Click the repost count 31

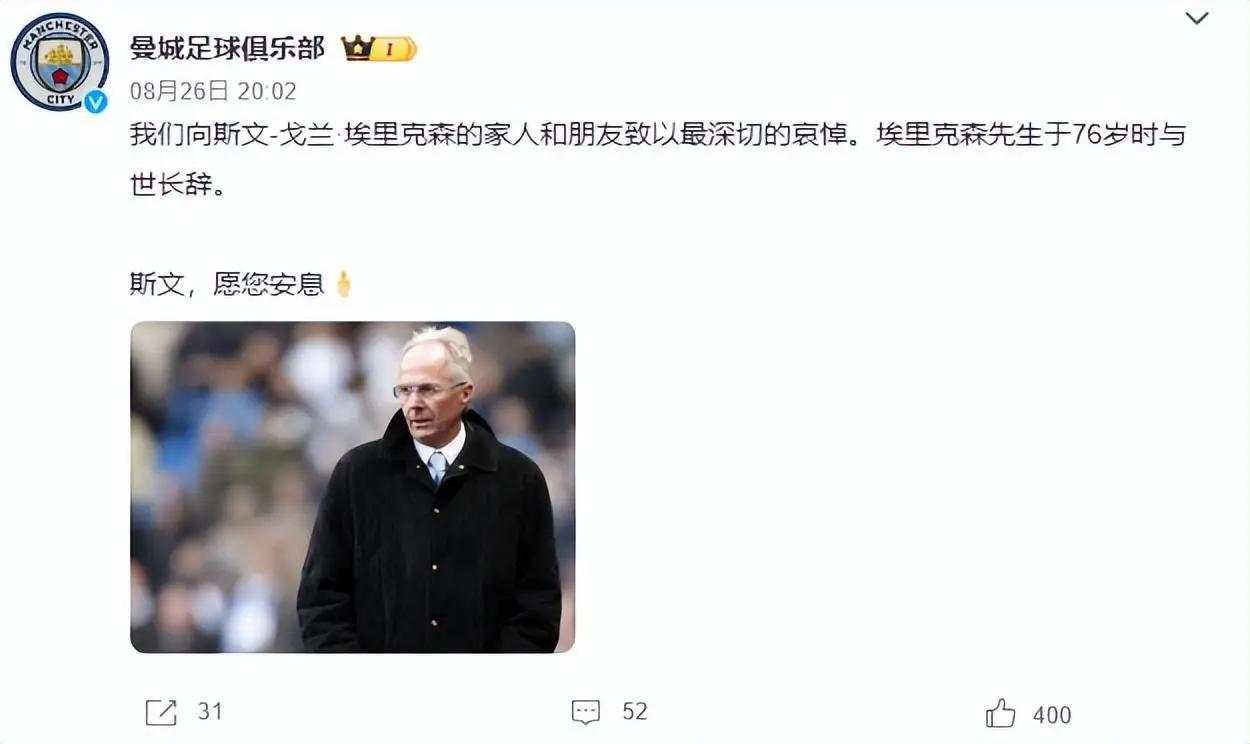(x=210, y=711)
